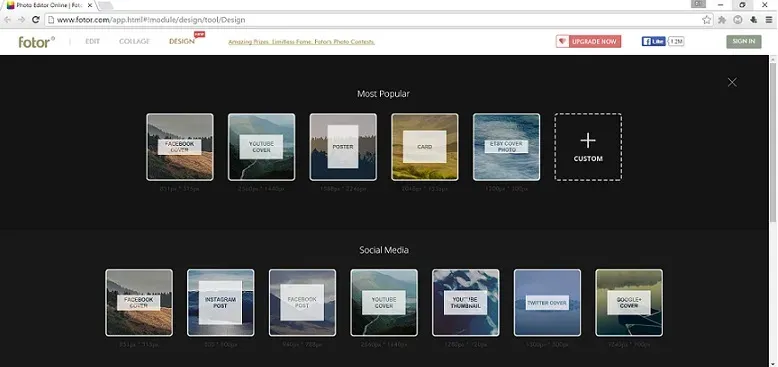Click the heart gem icon on Upgrade
Viewport: 778px width, 367px height.
pos(562,42)
